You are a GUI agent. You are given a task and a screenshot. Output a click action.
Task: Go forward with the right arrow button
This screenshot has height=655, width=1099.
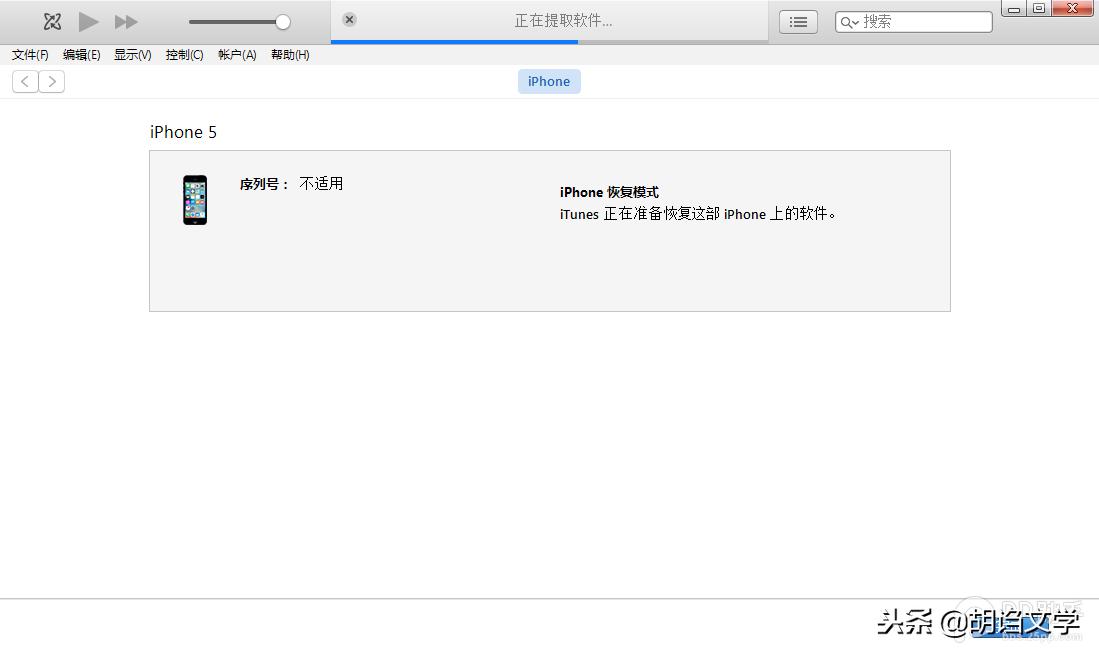pos(52,82)
